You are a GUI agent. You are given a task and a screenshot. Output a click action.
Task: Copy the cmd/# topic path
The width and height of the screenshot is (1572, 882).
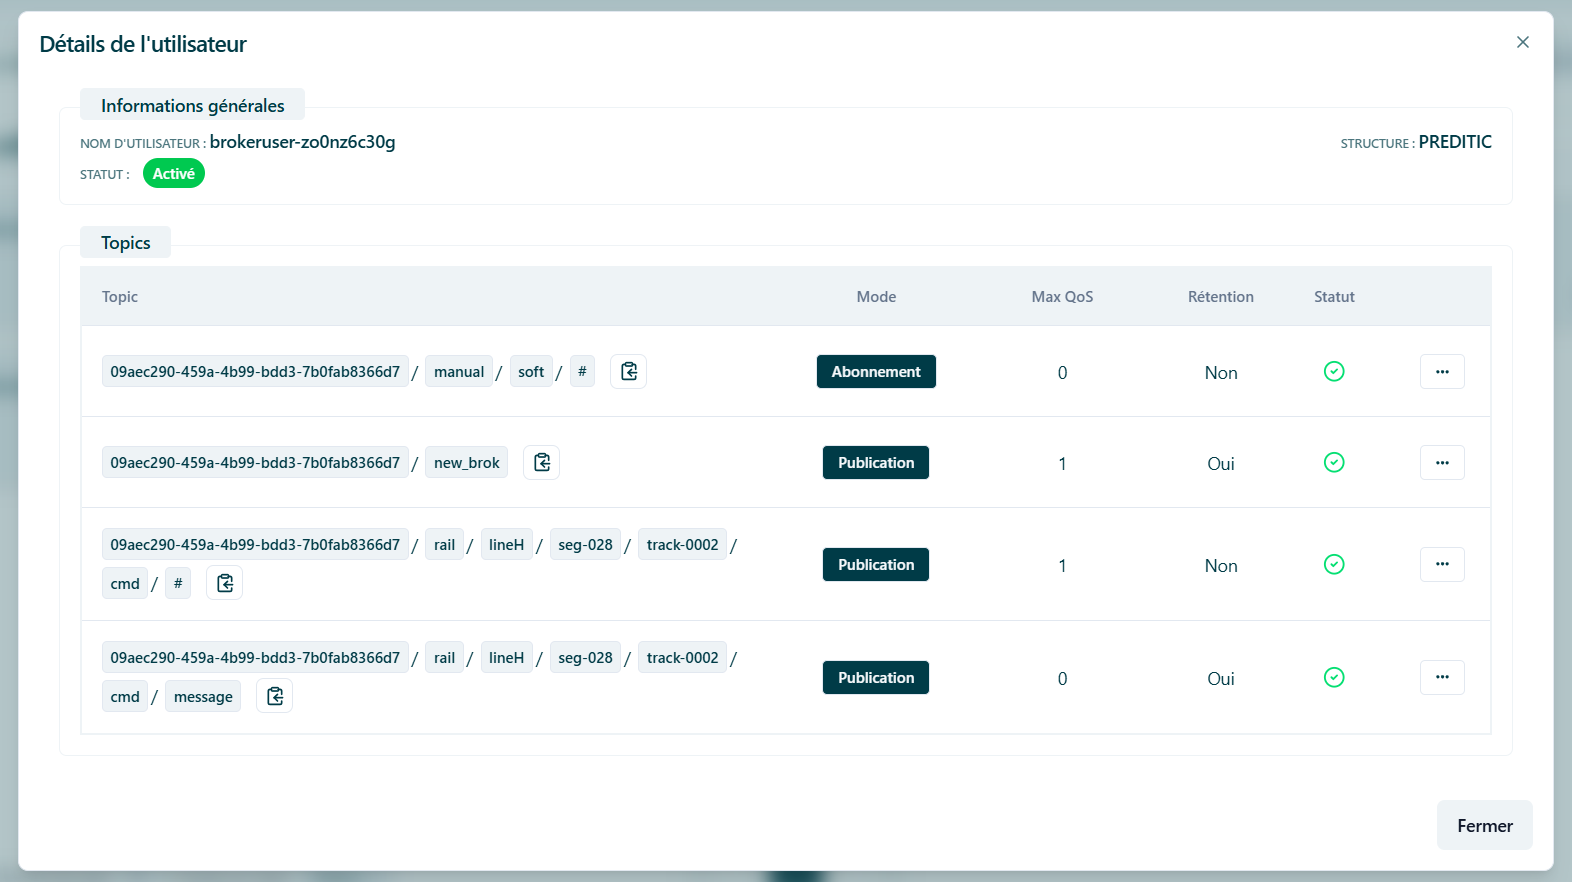point(224,583)
